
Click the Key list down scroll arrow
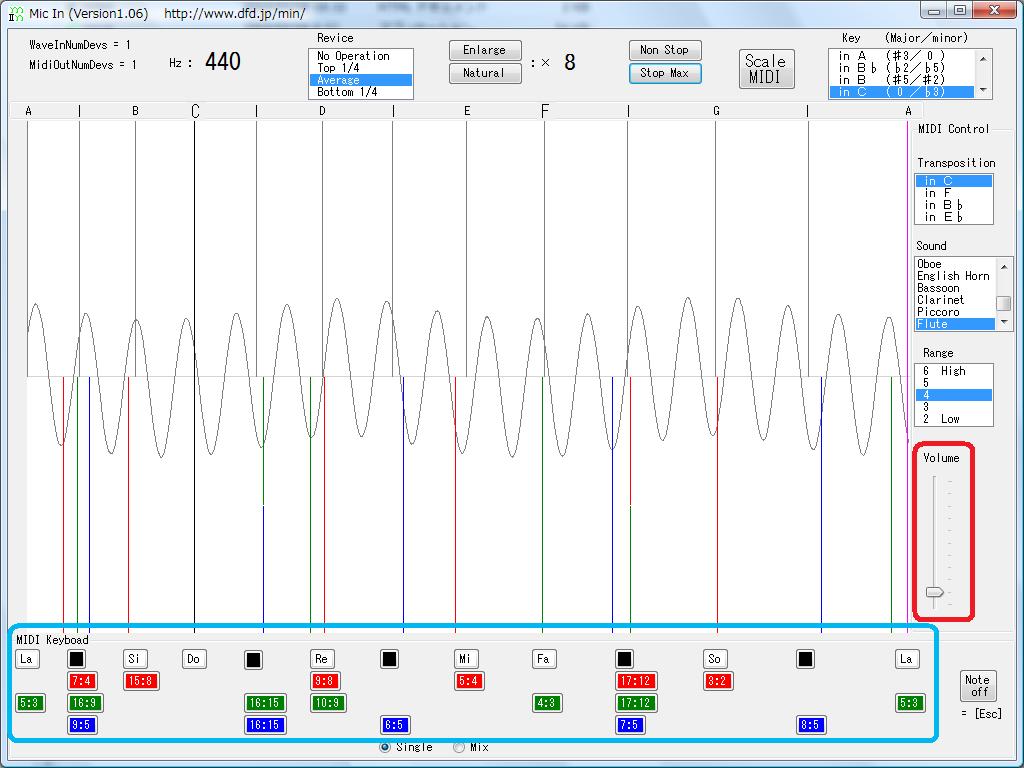pyautogui.click(x=984, y=91)
